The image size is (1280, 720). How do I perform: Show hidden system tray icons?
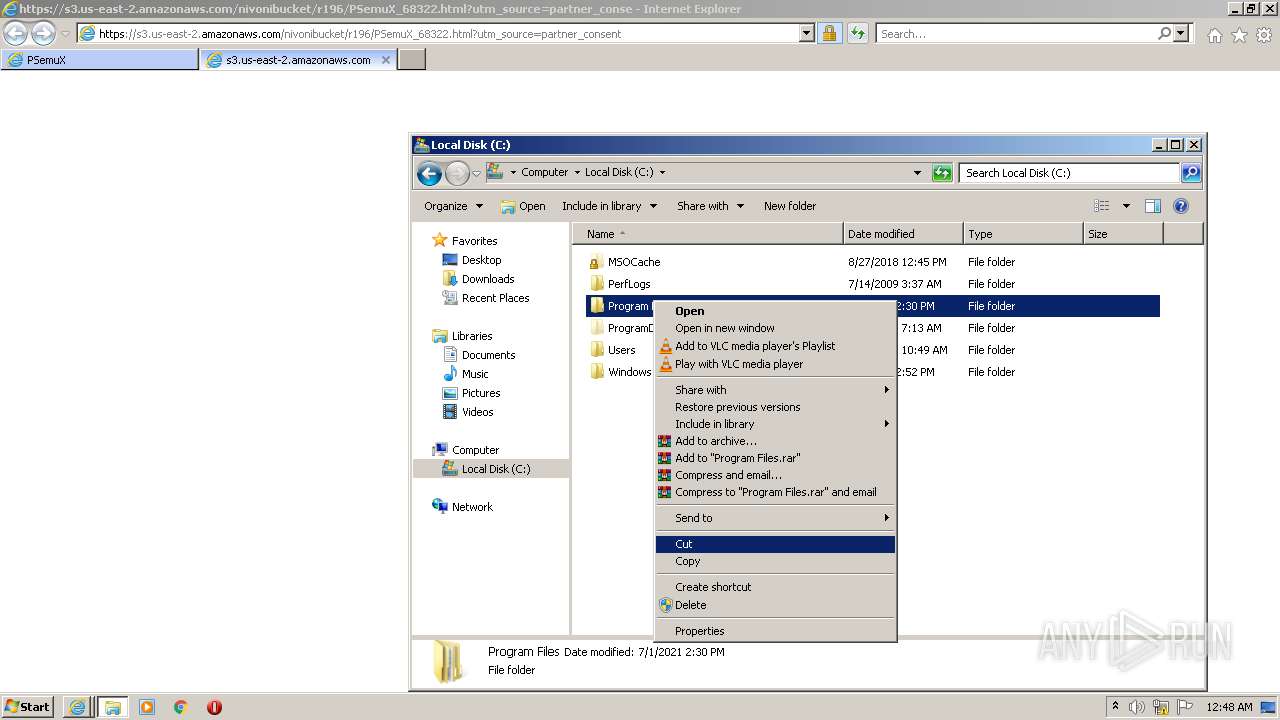[1114, 707]
